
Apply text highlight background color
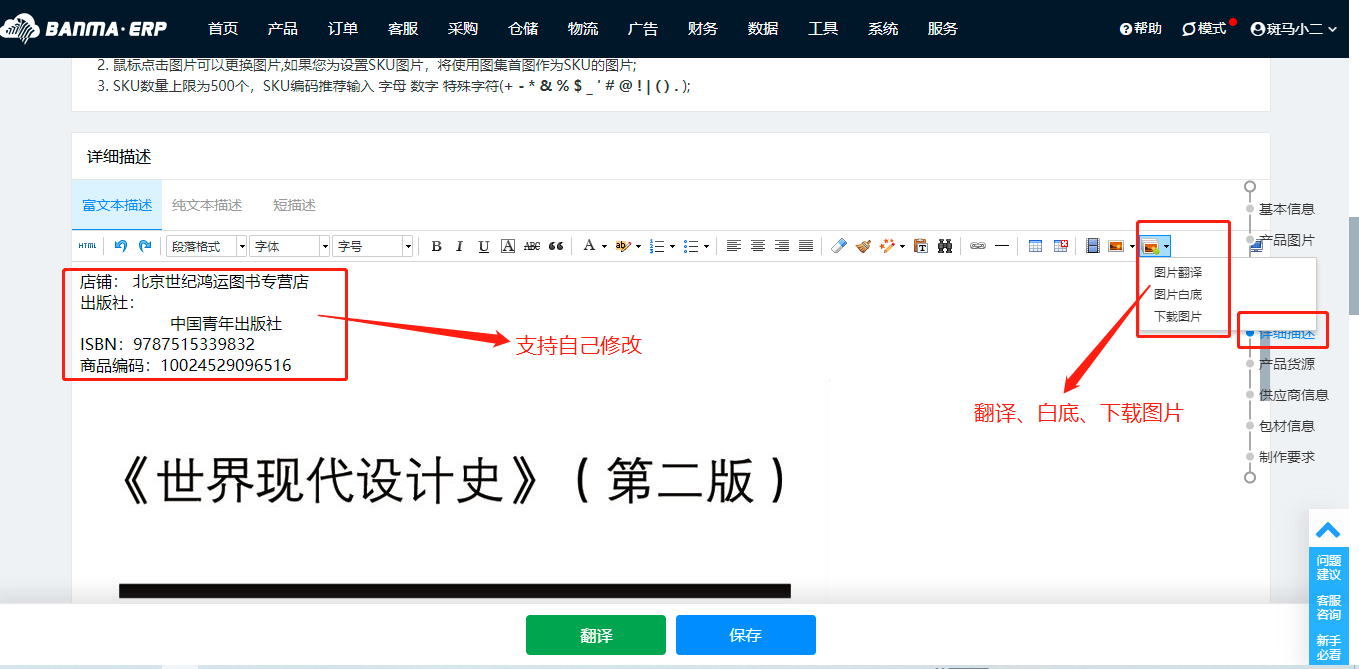[623, 246]
